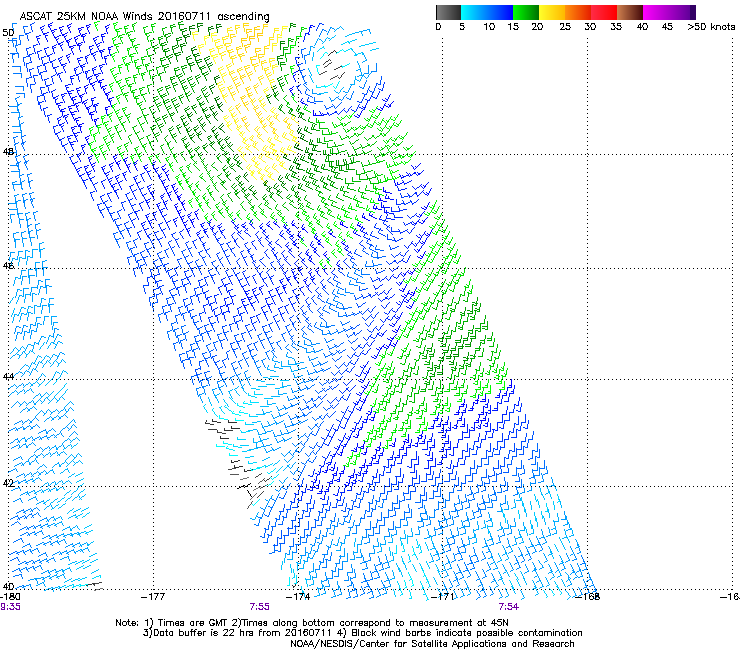Click the latitude label '48'

coord(8,152)
